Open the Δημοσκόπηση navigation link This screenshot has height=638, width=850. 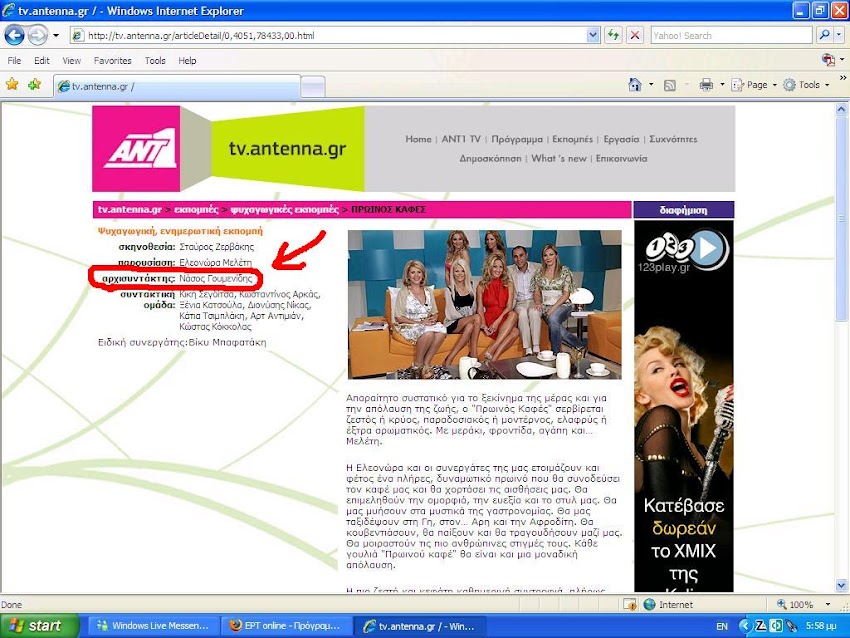click(490, 159)
